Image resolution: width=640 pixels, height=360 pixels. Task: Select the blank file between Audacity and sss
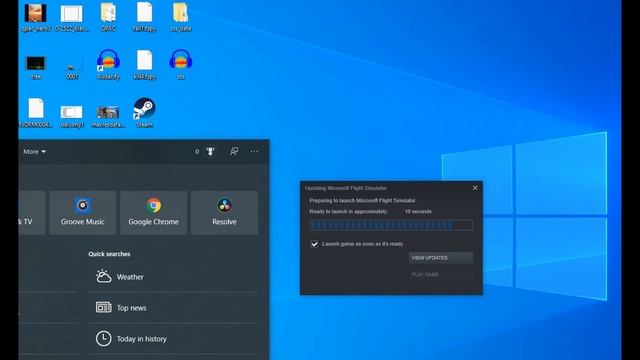click(144, 64)
